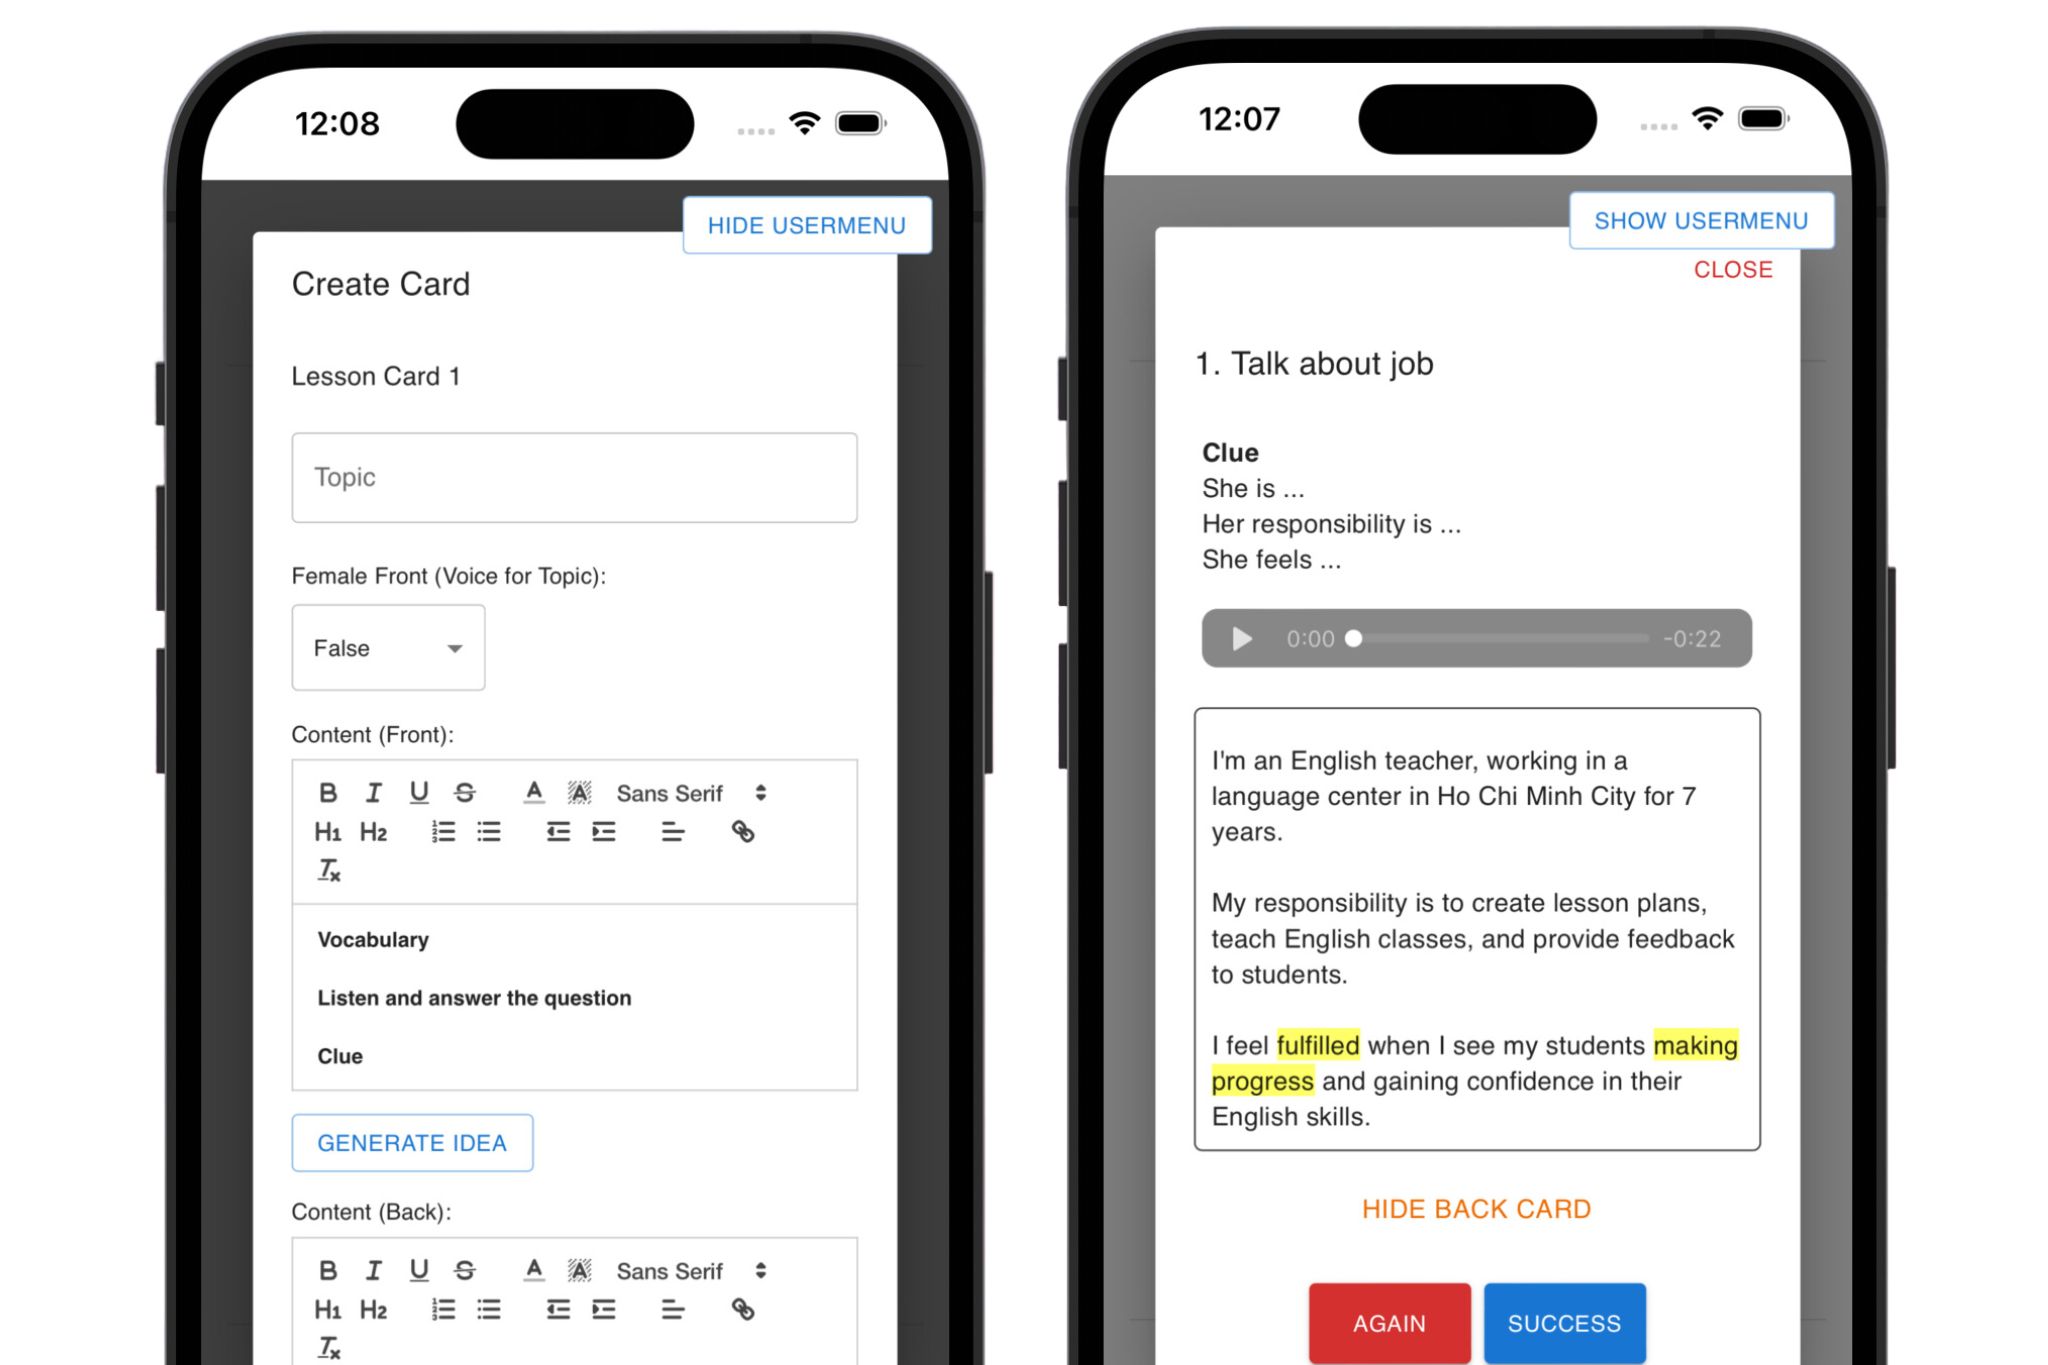This screenshot has width=2048, height=1365.
Task: Toggle Female Front voice to True
Action: click(385, 647)
